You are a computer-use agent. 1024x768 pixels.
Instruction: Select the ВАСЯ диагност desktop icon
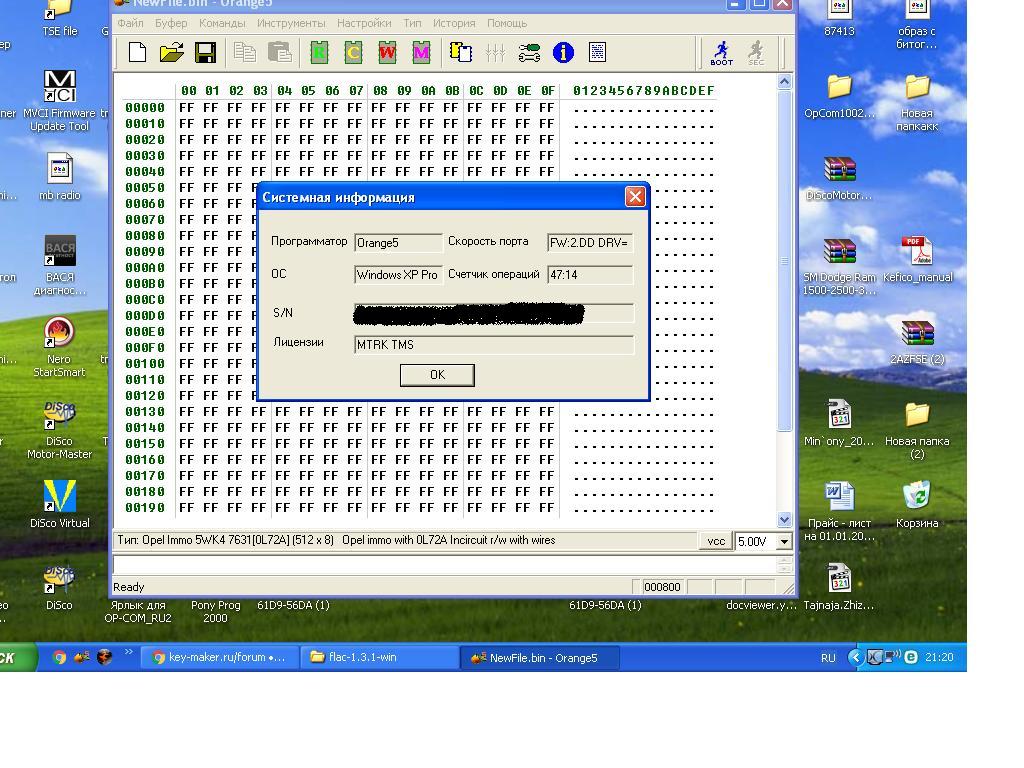click(x=59, y=264)
